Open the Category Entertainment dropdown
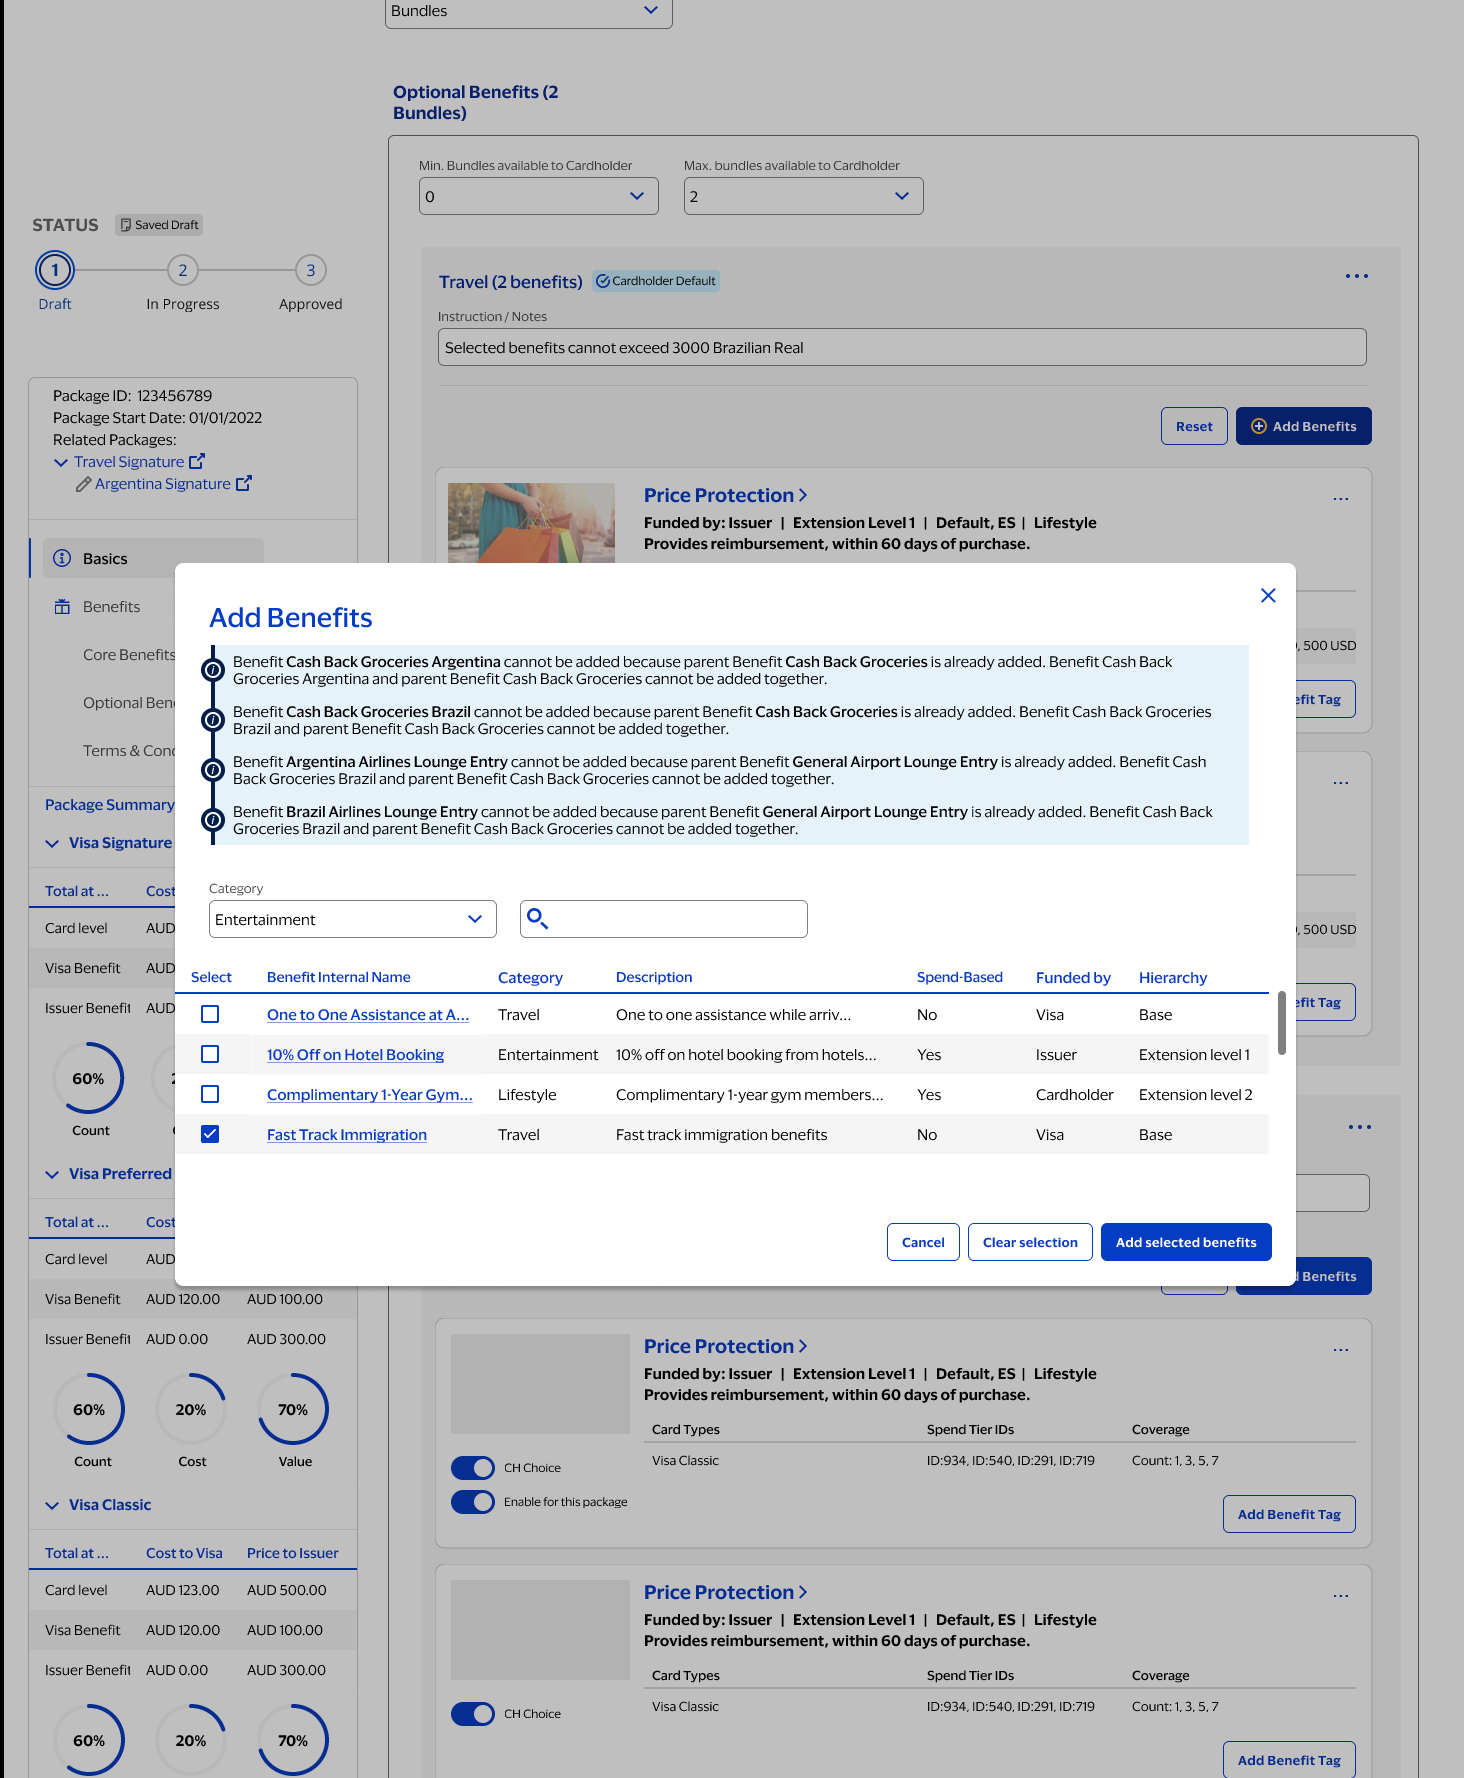Viewport: 1464px width, 1778px height. tap(353, 919)
